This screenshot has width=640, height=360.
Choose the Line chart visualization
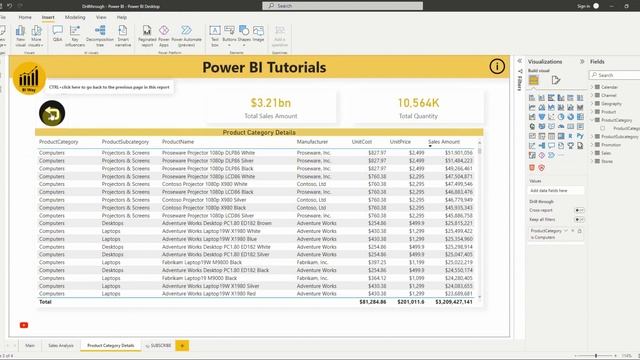(532, 107)
